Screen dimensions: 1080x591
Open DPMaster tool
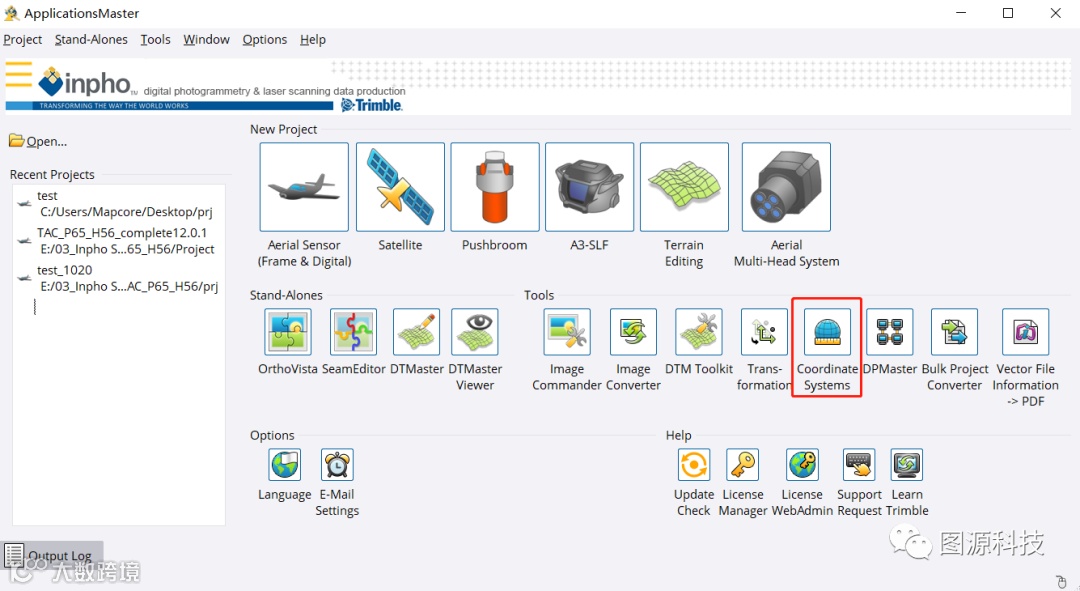890,332
